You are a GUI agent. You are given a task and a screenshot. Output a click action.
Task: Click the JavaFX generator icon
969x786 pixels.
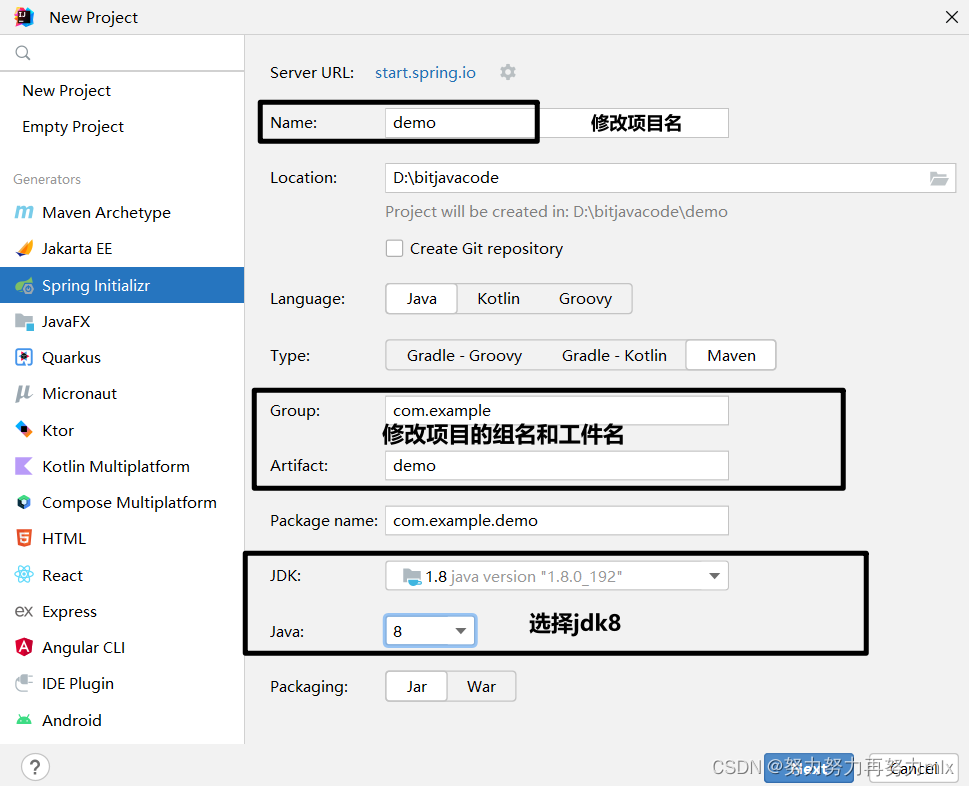point(24,321)
